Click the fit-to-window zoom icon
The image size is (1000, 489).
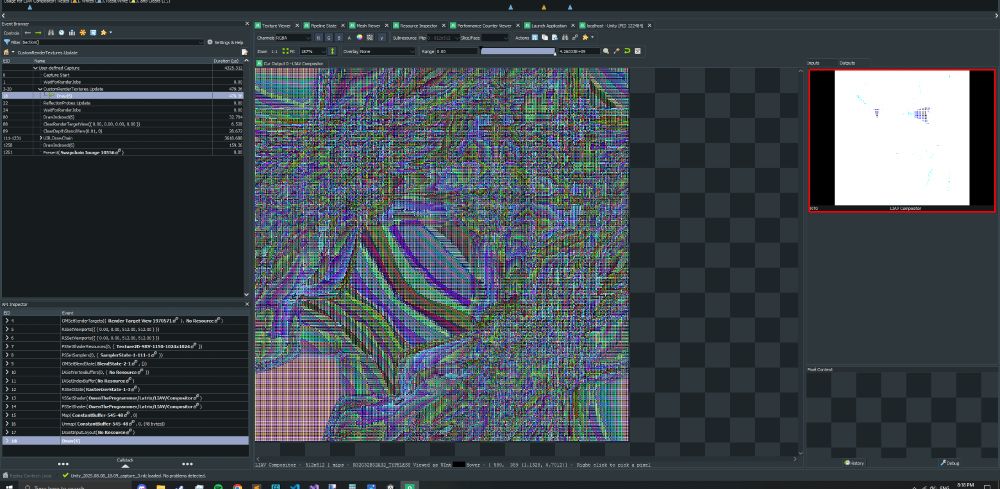coord(286,51)
